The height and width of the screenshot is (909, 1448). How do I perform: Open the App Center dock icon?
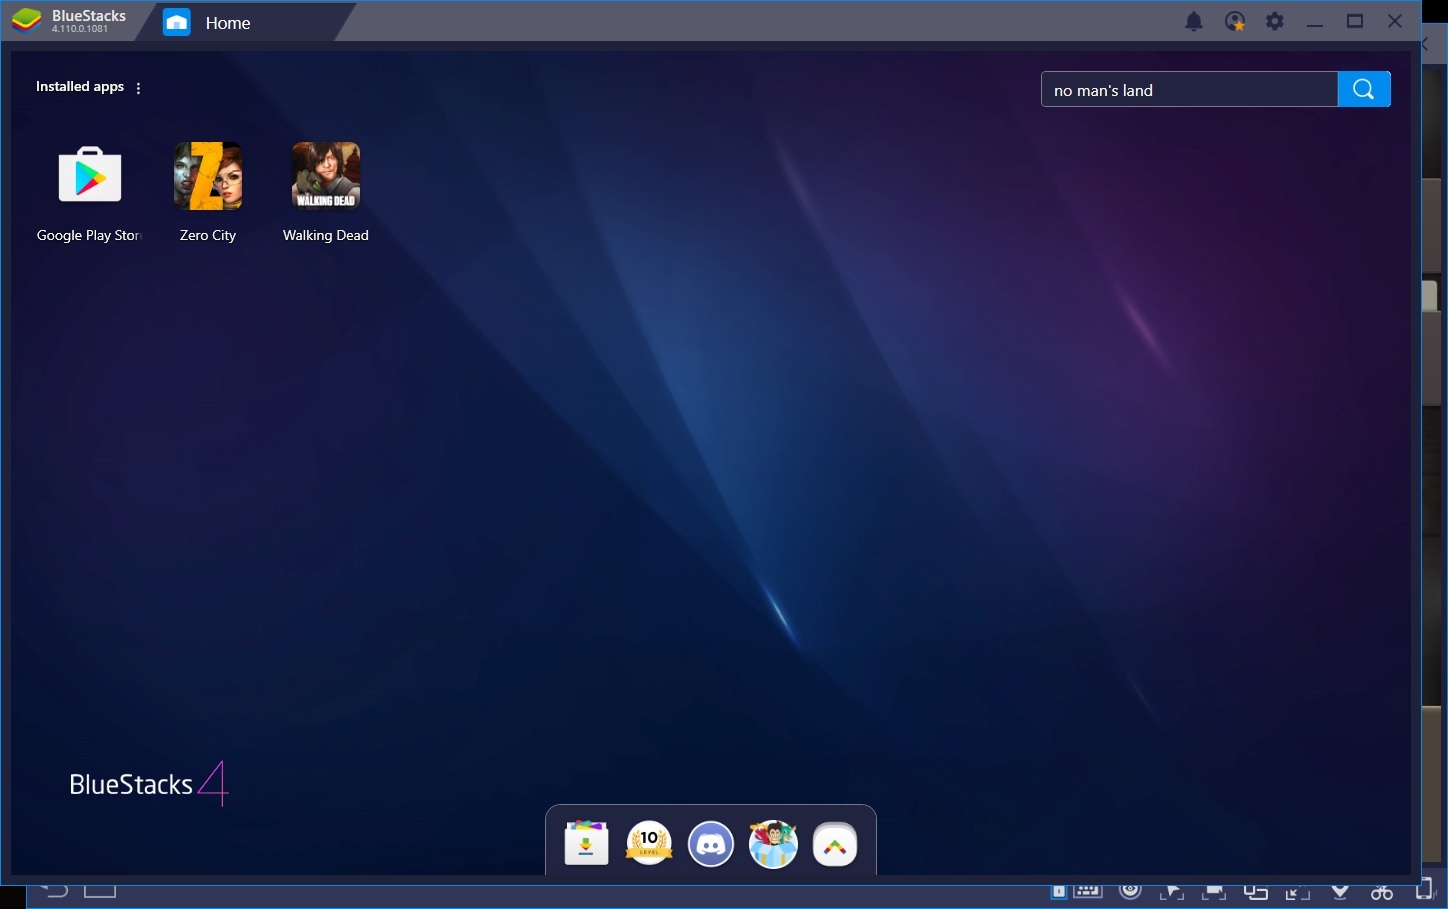pyautogui.click(x=587, y=843)
